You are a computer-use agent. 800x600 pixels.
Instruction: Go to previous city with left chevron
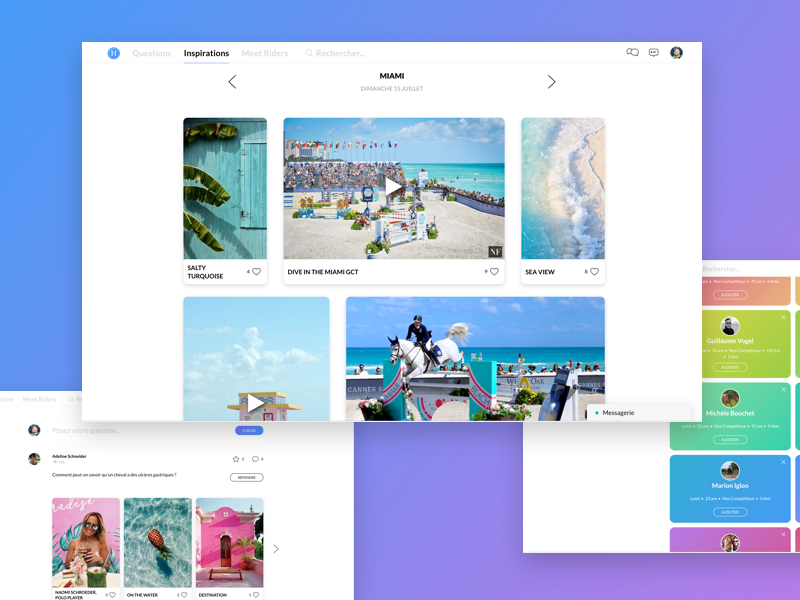(232, 82)
